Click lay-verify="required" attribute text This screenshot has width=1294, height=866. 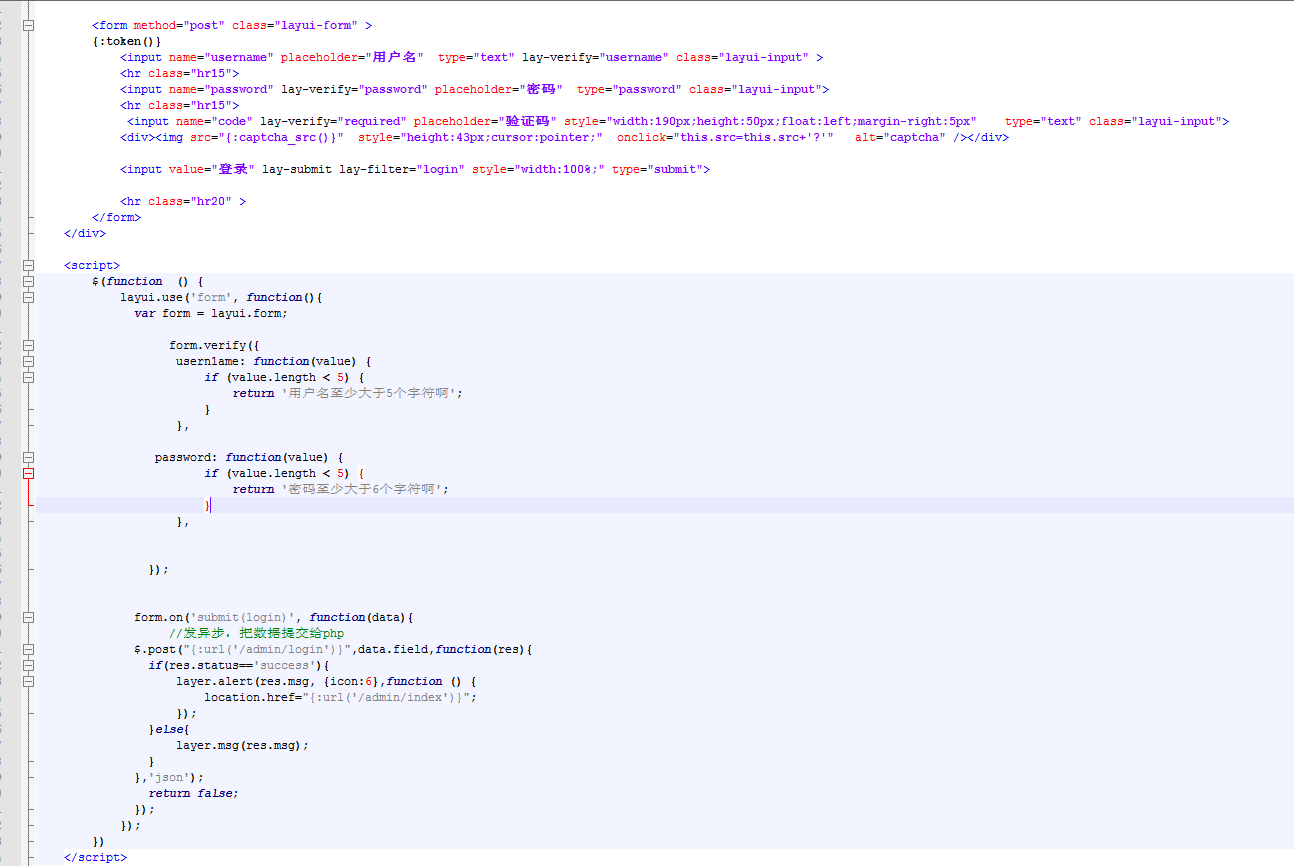click(333, 121)
